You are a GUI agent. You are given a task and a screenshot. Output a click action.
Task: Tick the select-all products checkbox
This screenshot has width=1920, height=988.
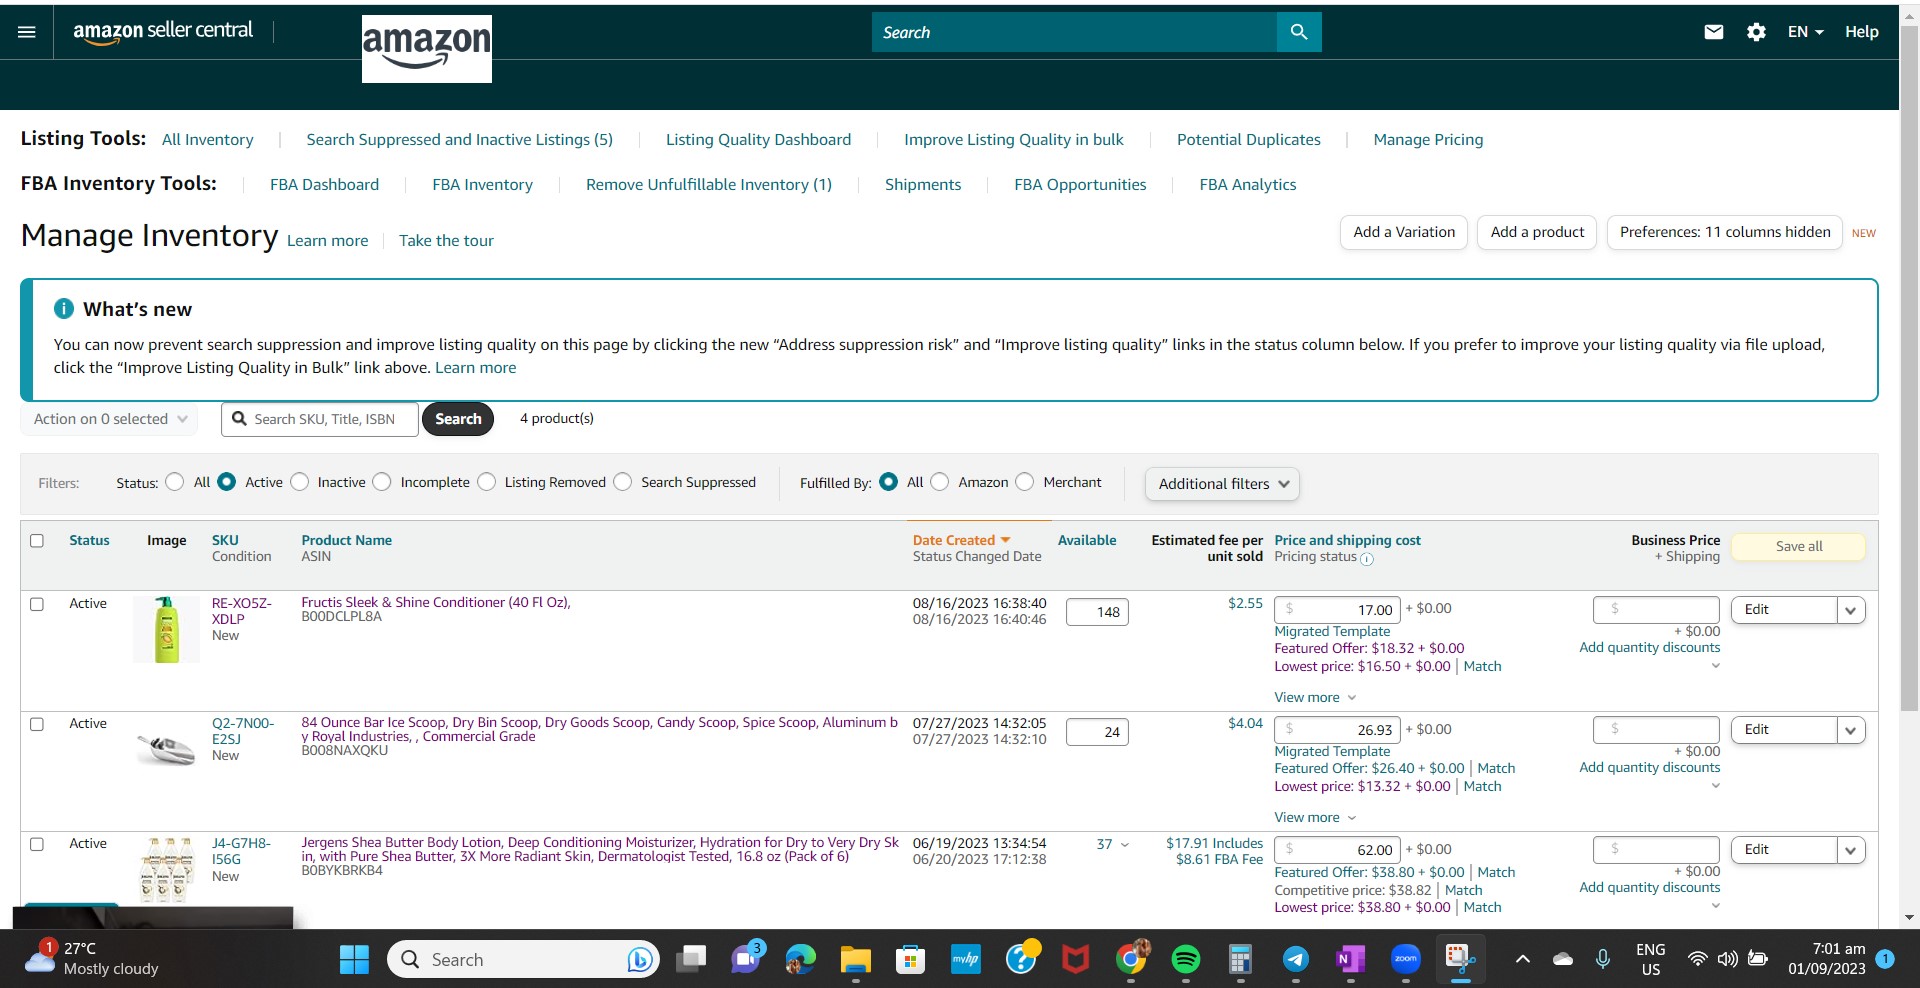tap(37, 541)
